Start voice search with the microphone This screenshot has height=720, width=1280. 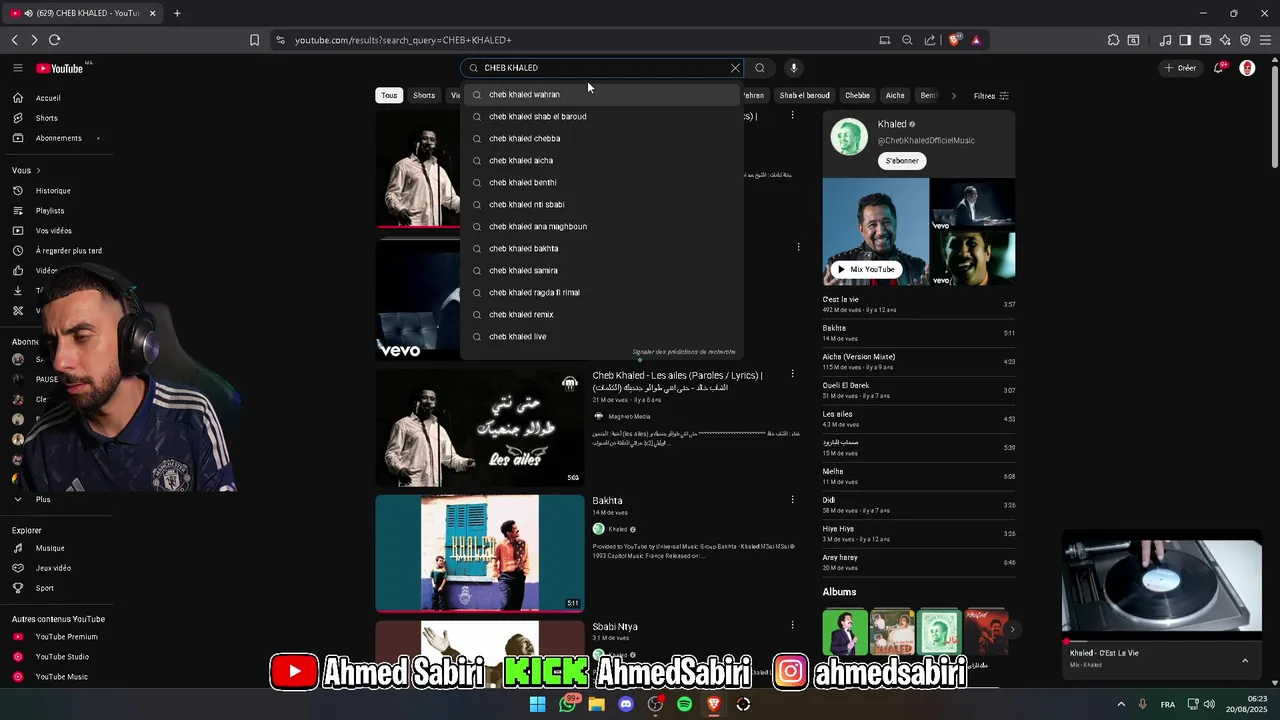pos(794,68)
